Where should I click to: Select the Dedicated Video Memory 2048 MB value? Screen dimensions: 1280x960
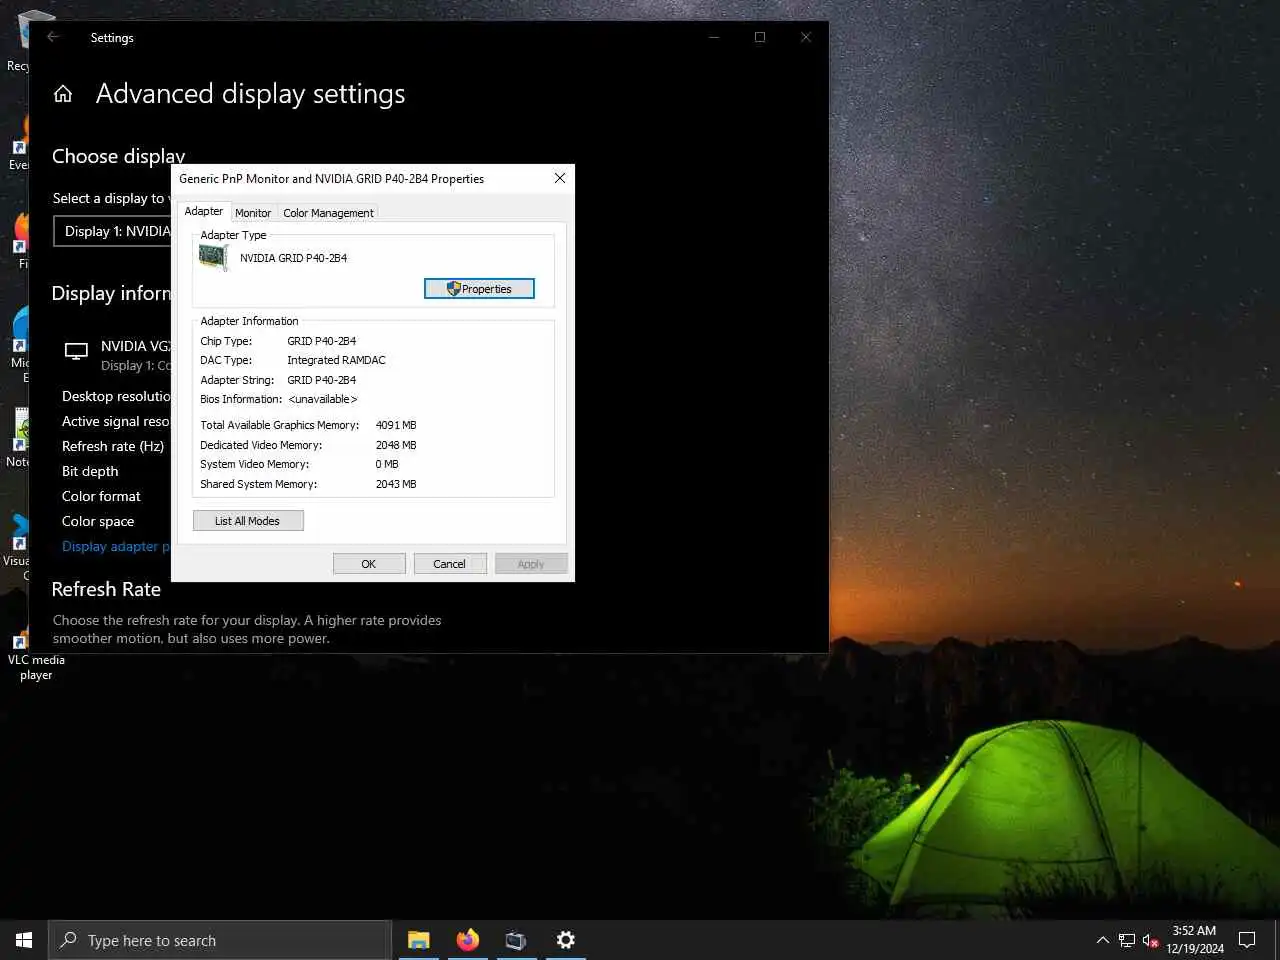[396, 445]
